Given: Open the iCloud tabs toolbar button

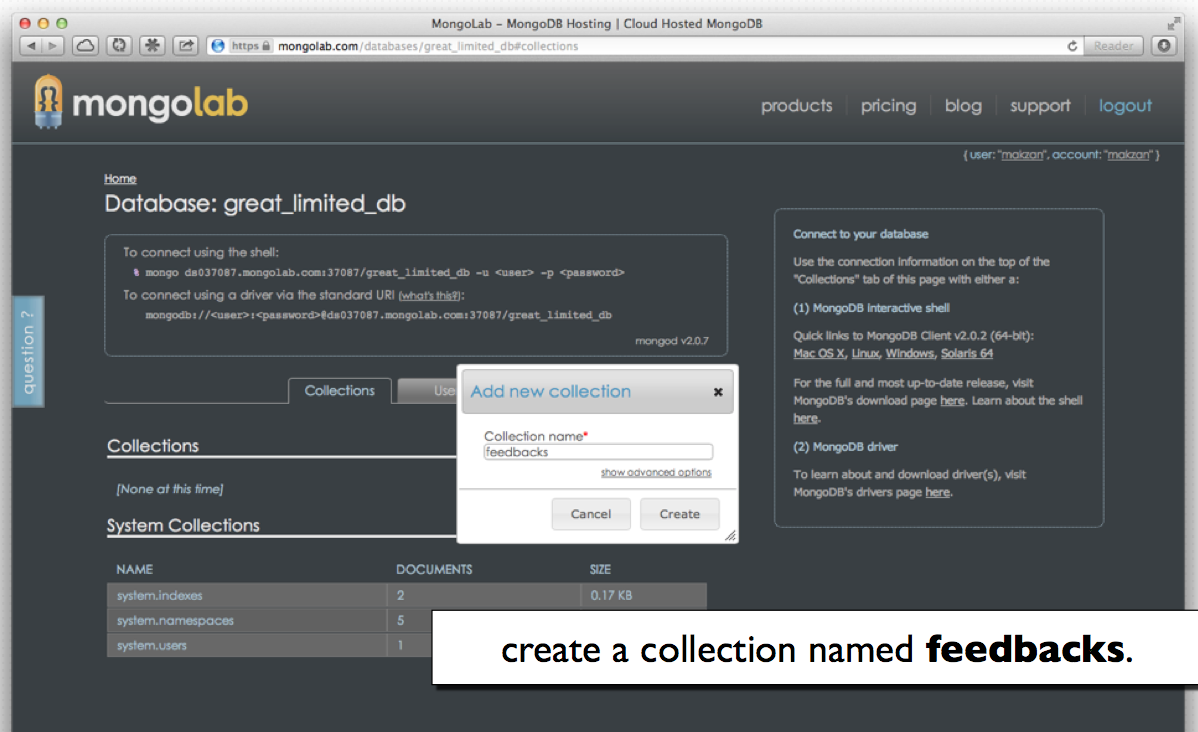Looking at the screenshot, I should click(x=86, y=46).
